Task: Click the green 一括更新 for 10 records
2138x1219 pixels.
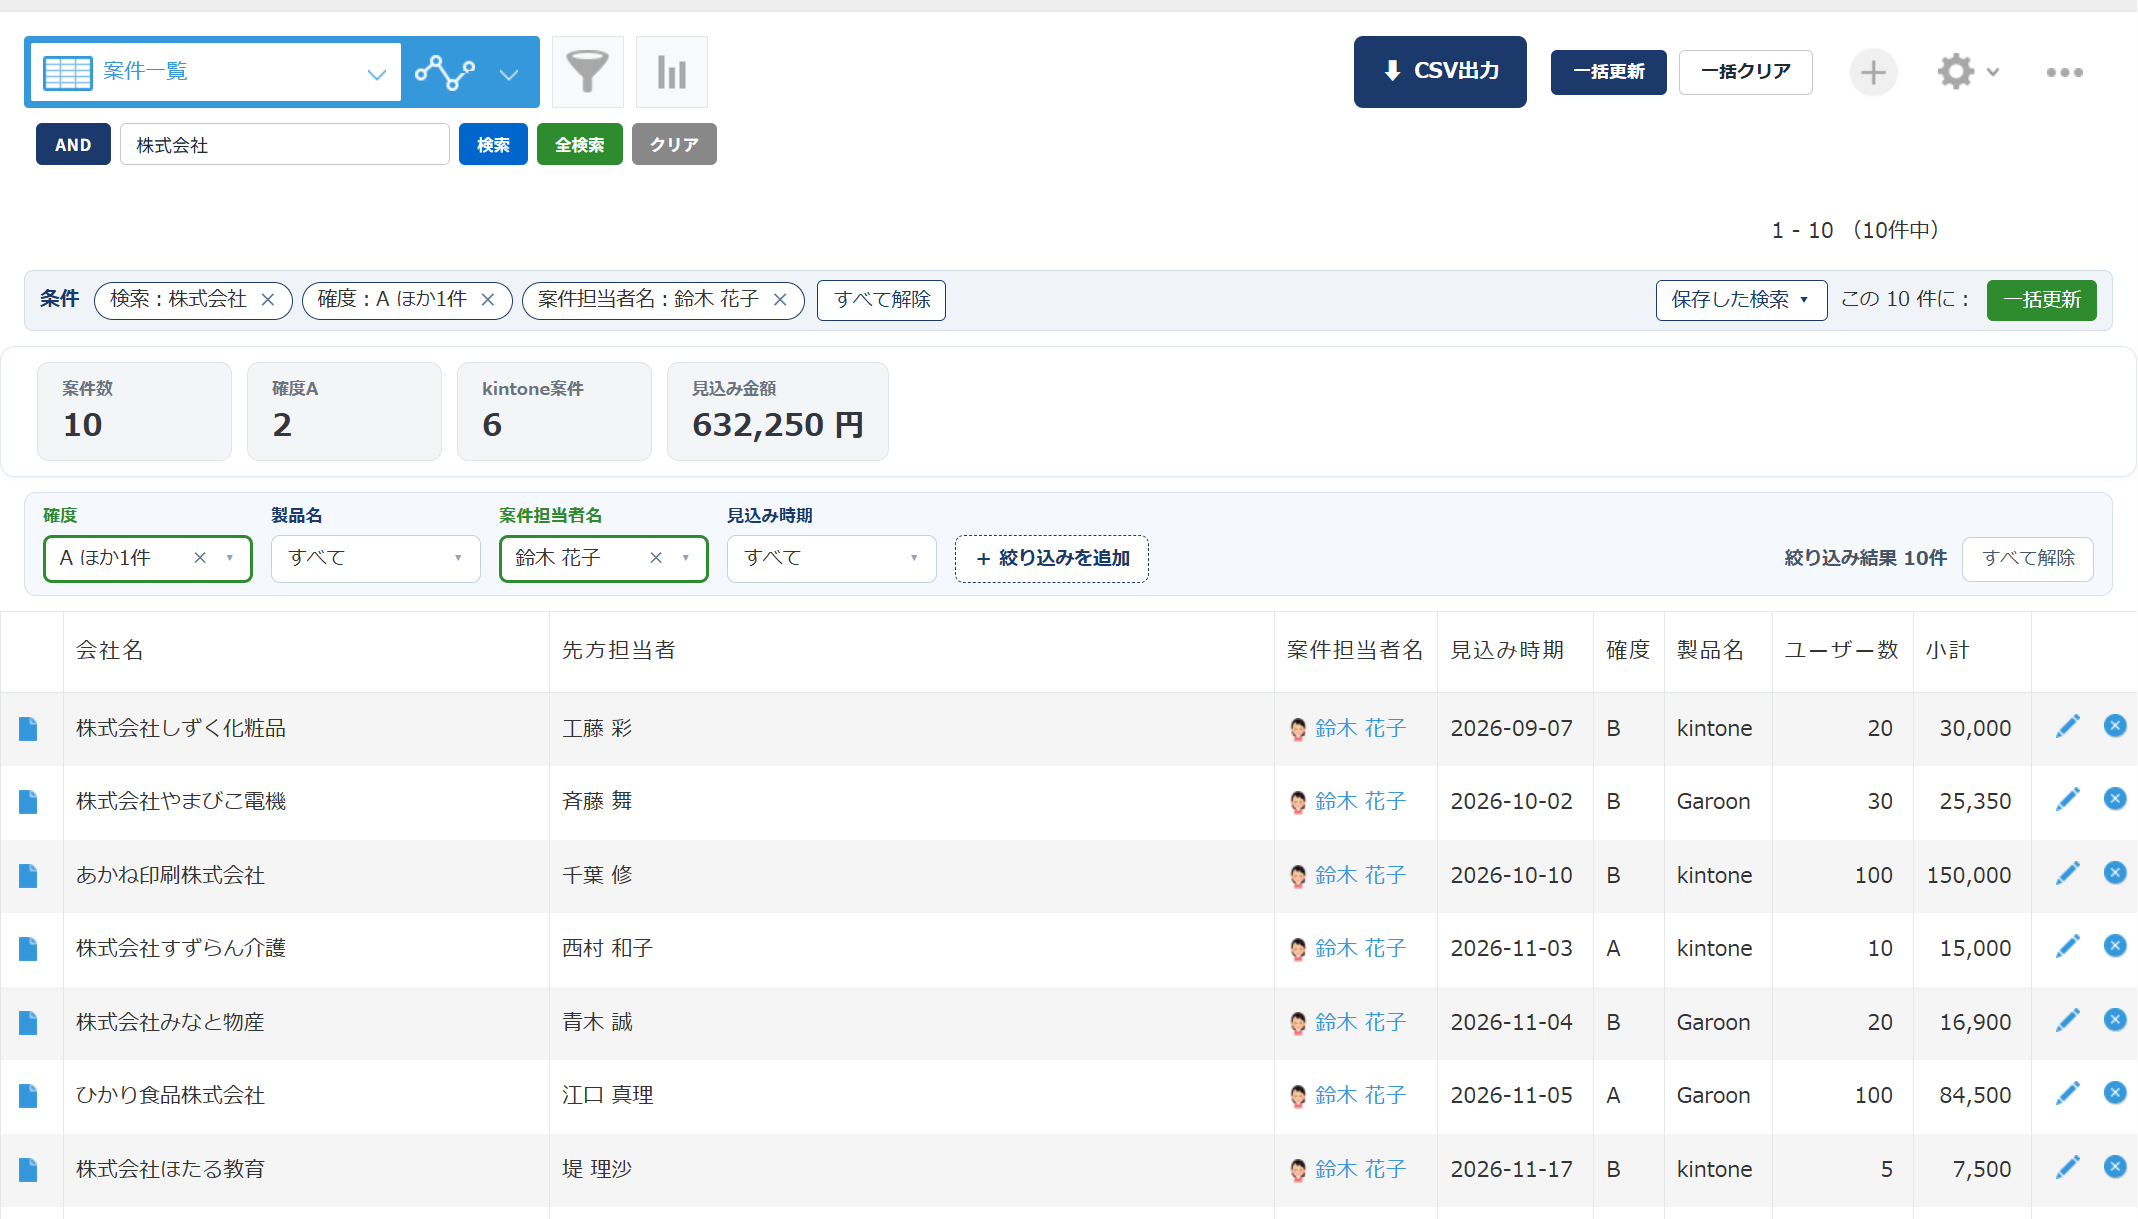Action: click(2041, 300)
